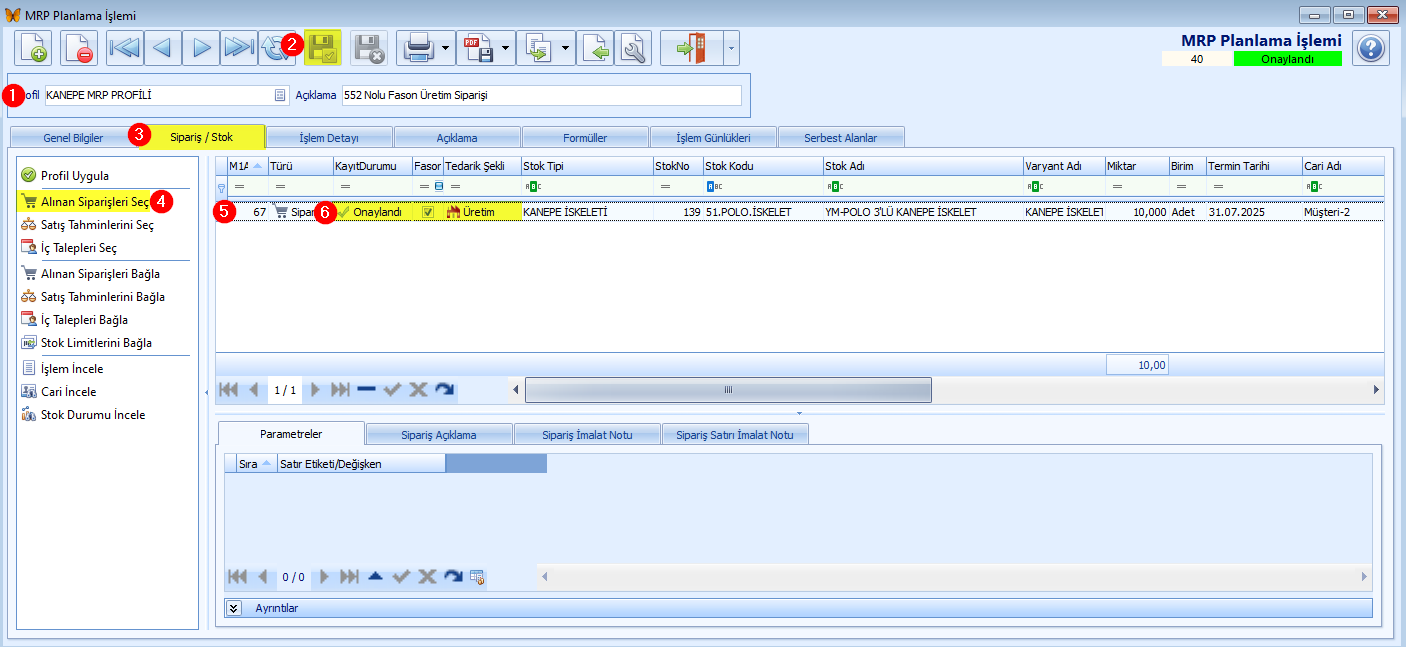Click the printer icon in toolbar
This screenshot has height=647, width=1406.
[x=416, y=48]
